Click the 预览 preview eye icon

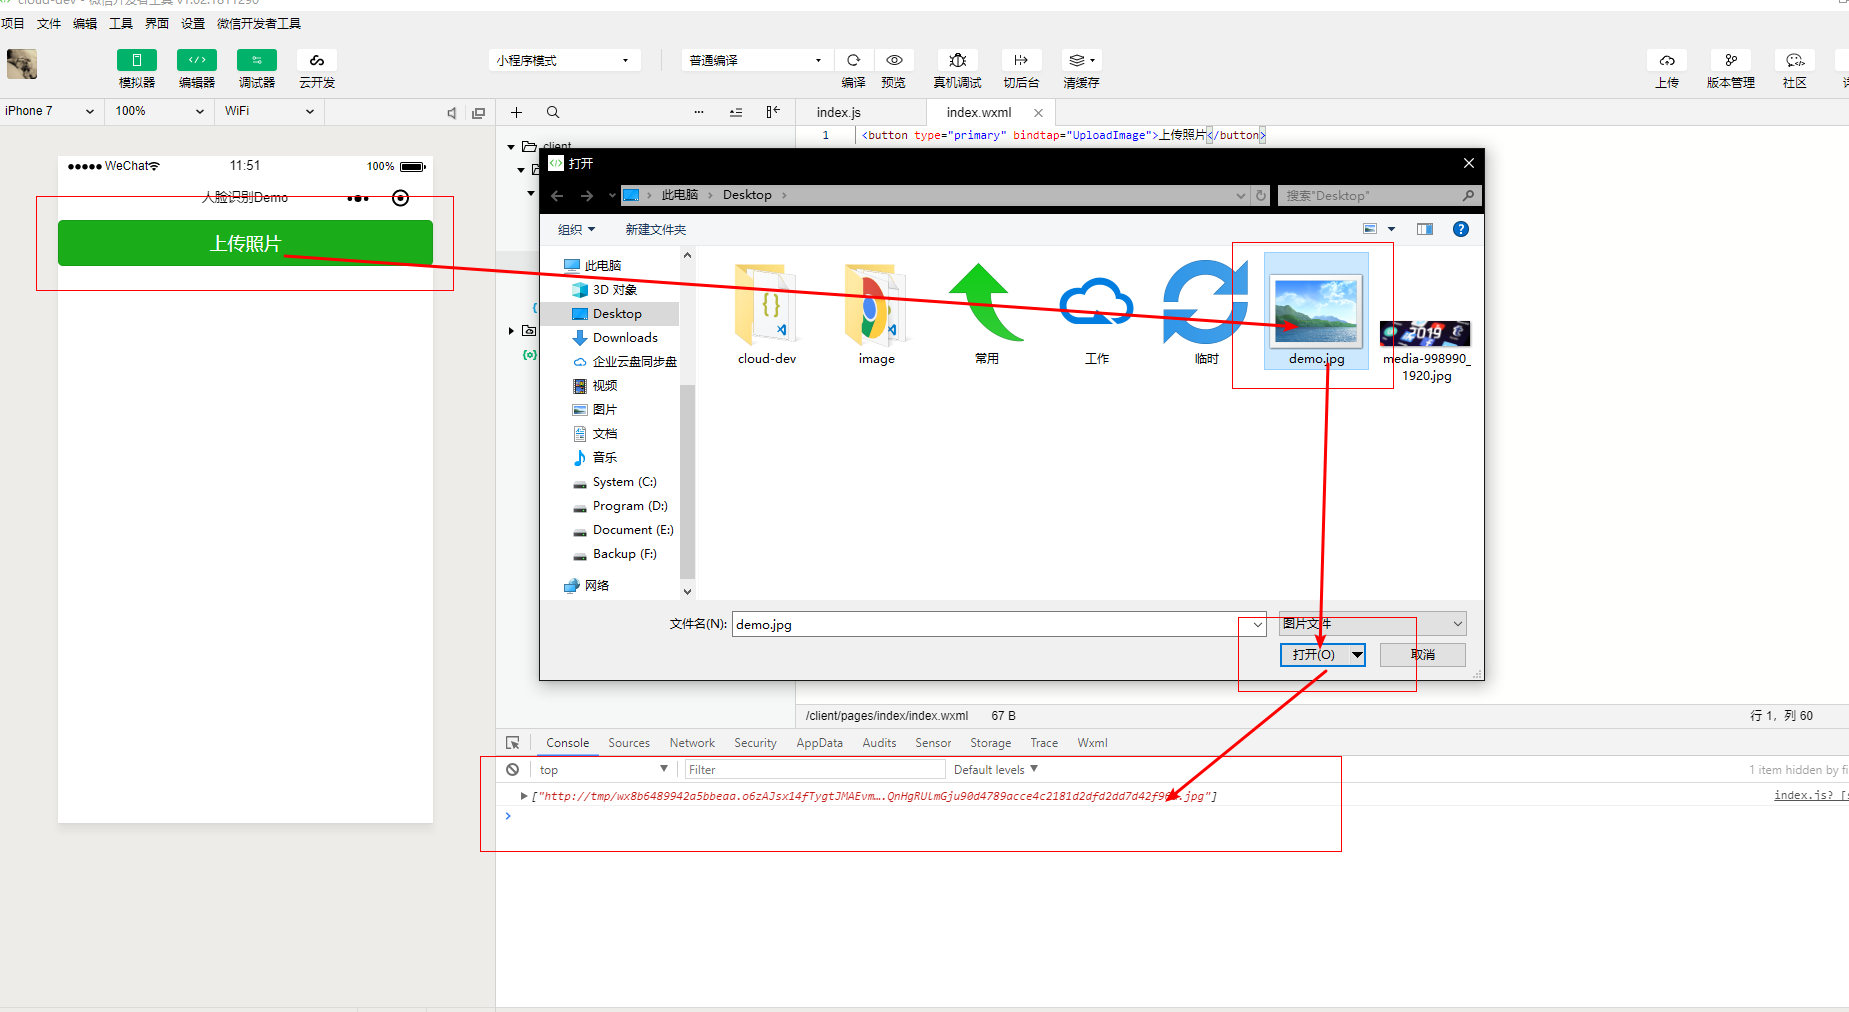(x=894, y=61)
